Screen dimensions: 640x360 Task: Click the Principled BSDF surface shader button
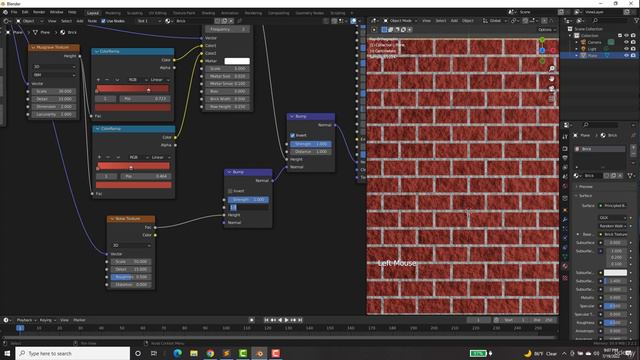[613, 206]
